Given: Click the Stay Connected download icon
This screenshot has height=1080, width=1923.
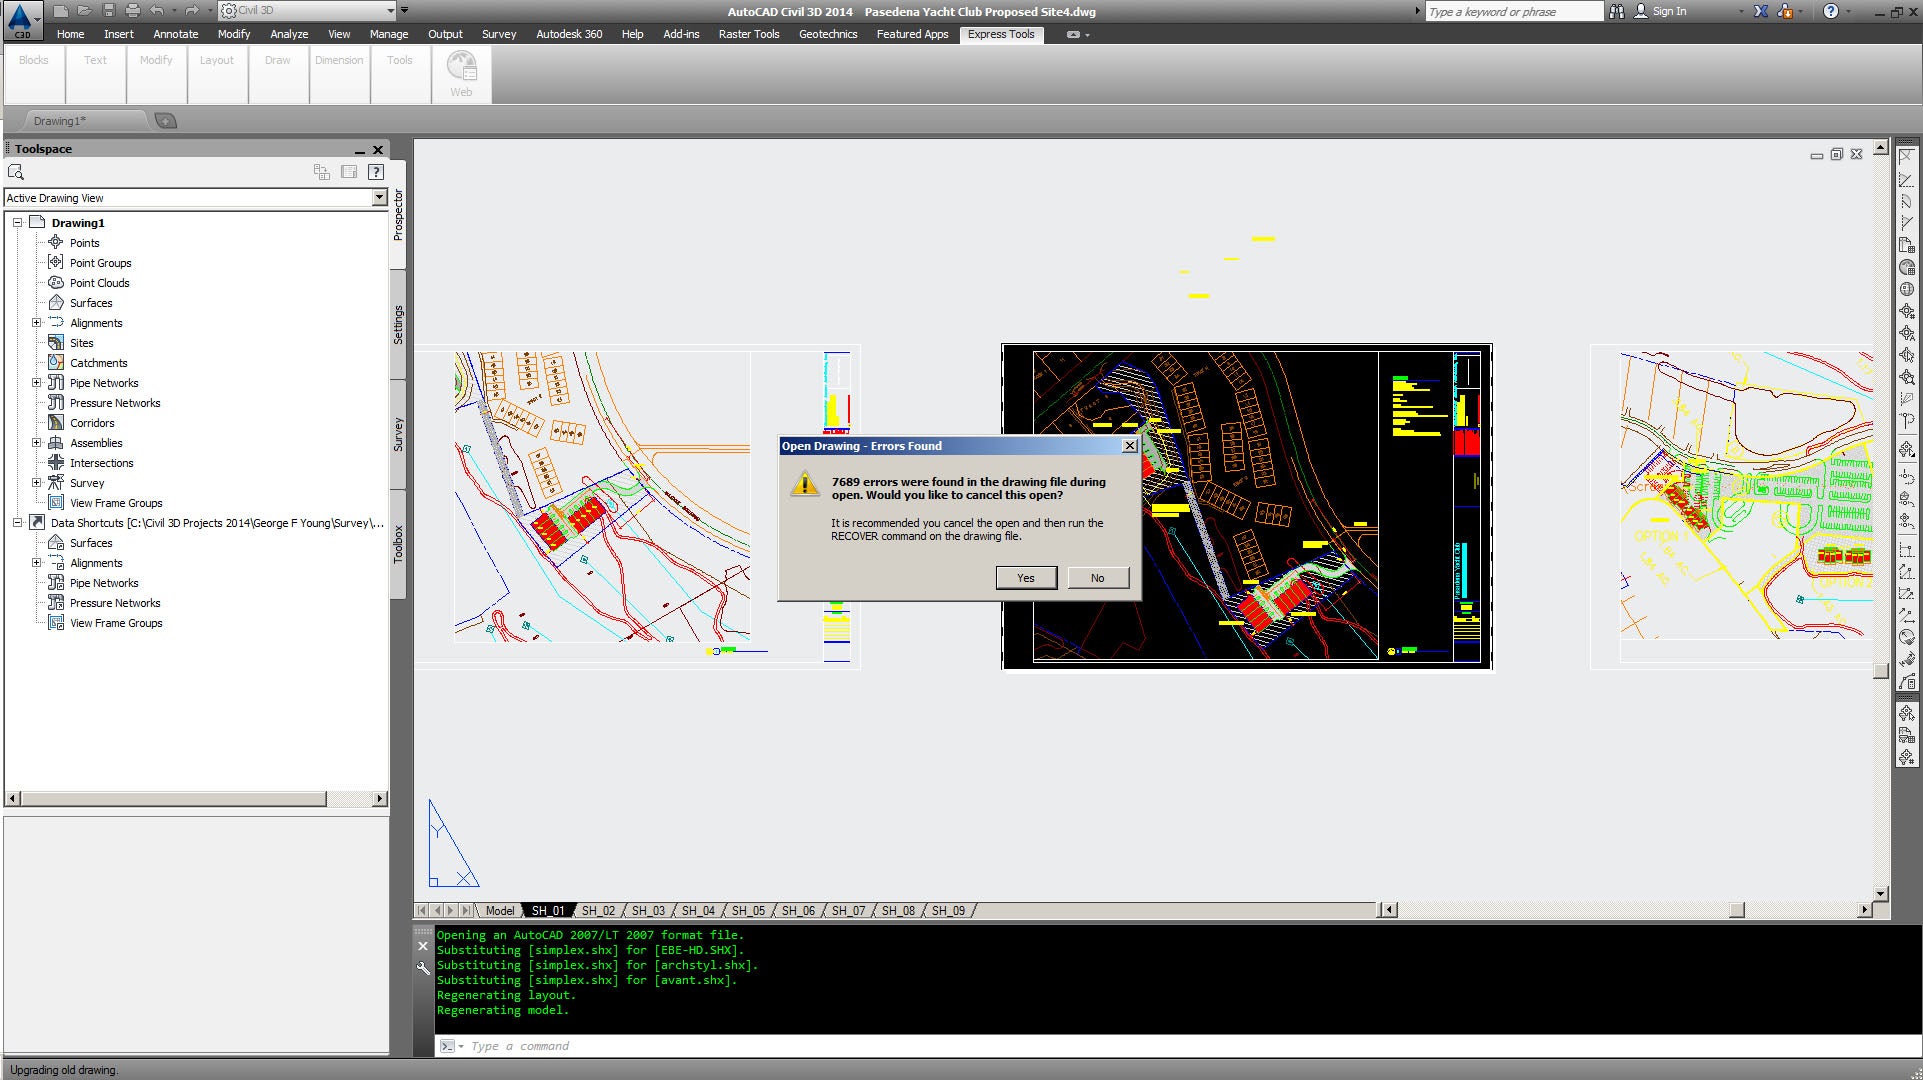Looking at the screenshot, I should pos(1786,11).
